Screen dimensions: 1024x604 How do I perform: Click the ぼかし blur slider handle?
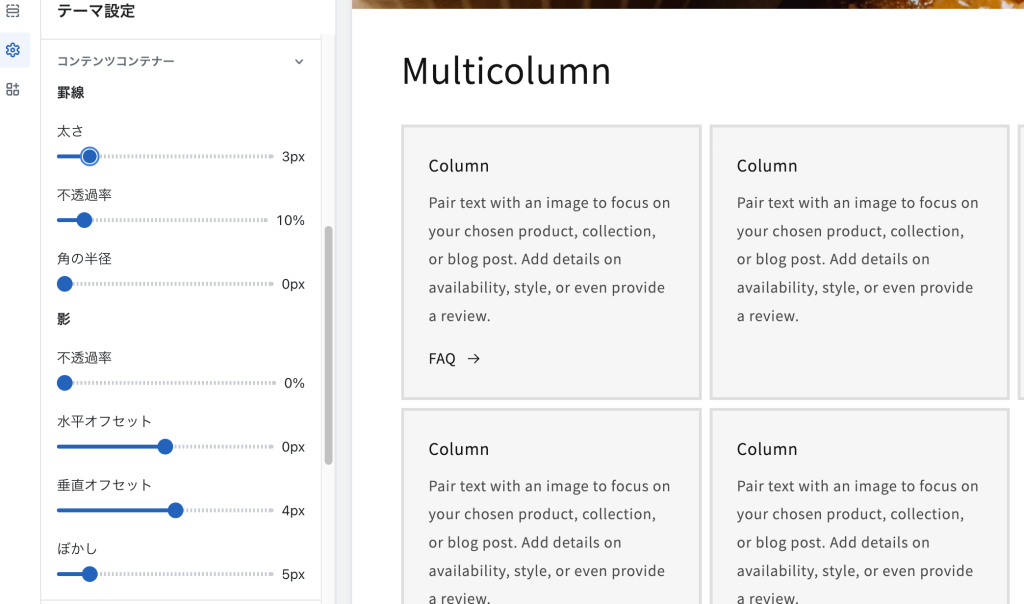click(x=89, y=574)
